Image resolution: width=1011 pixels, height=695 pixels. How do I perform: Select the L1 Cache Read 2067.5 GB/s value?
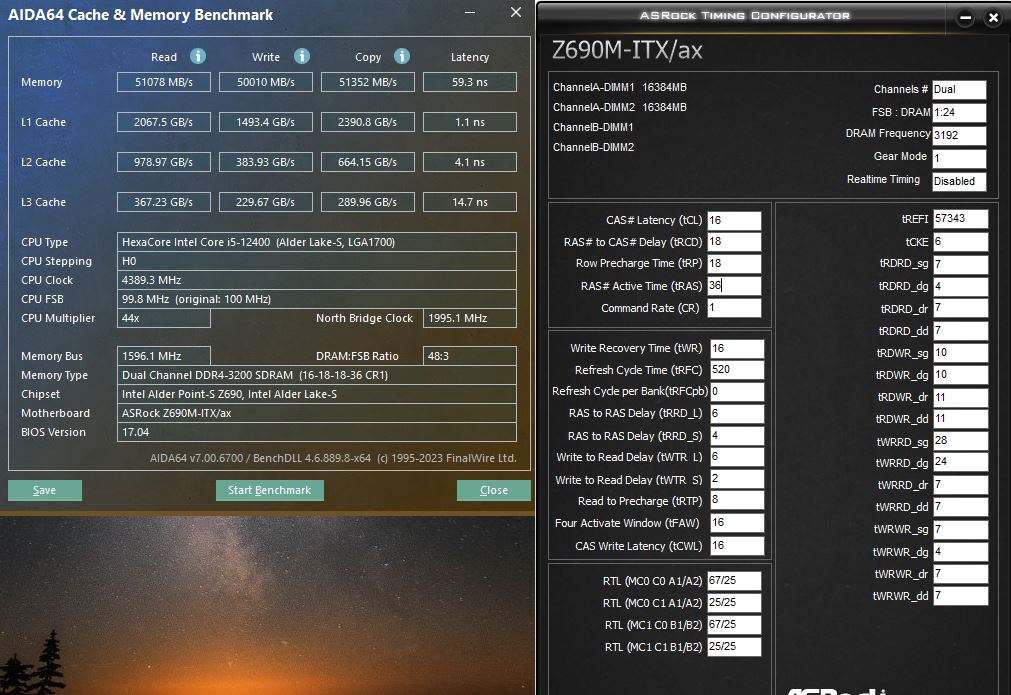[164, 122]
